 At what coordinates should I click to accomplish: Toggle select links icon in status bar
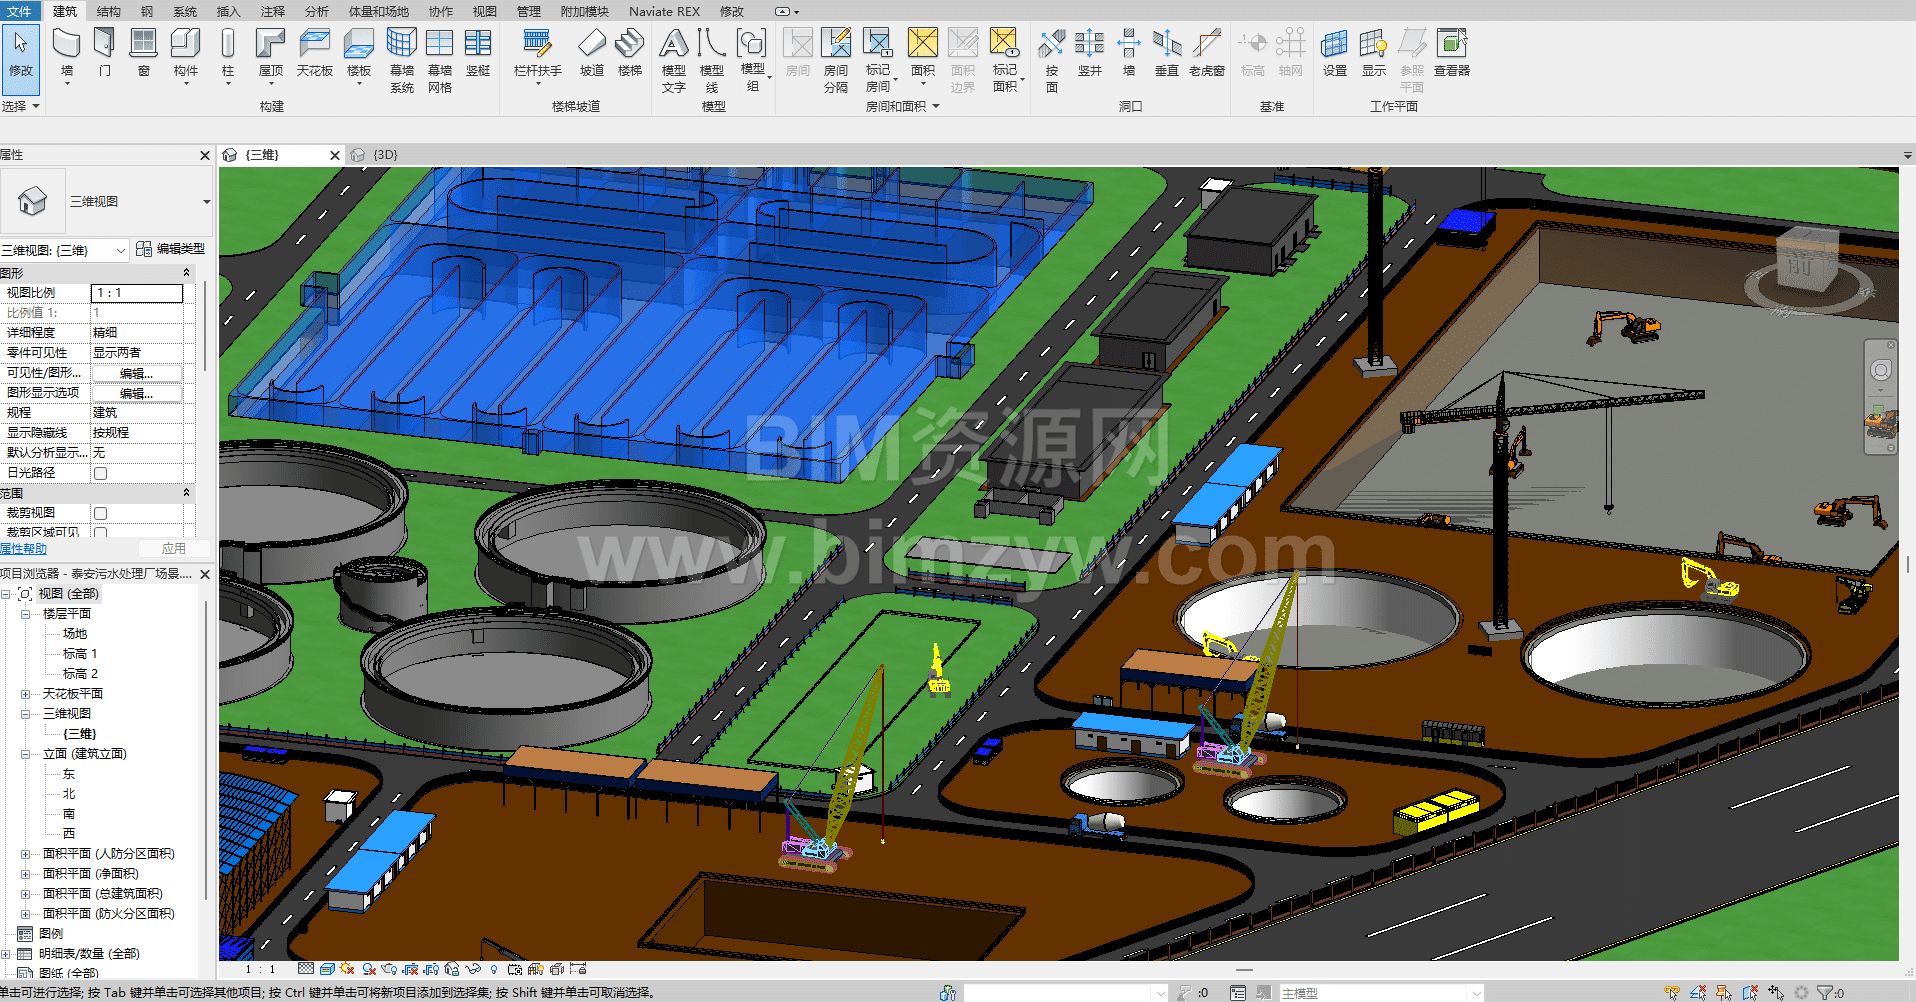pos(1672,992)
